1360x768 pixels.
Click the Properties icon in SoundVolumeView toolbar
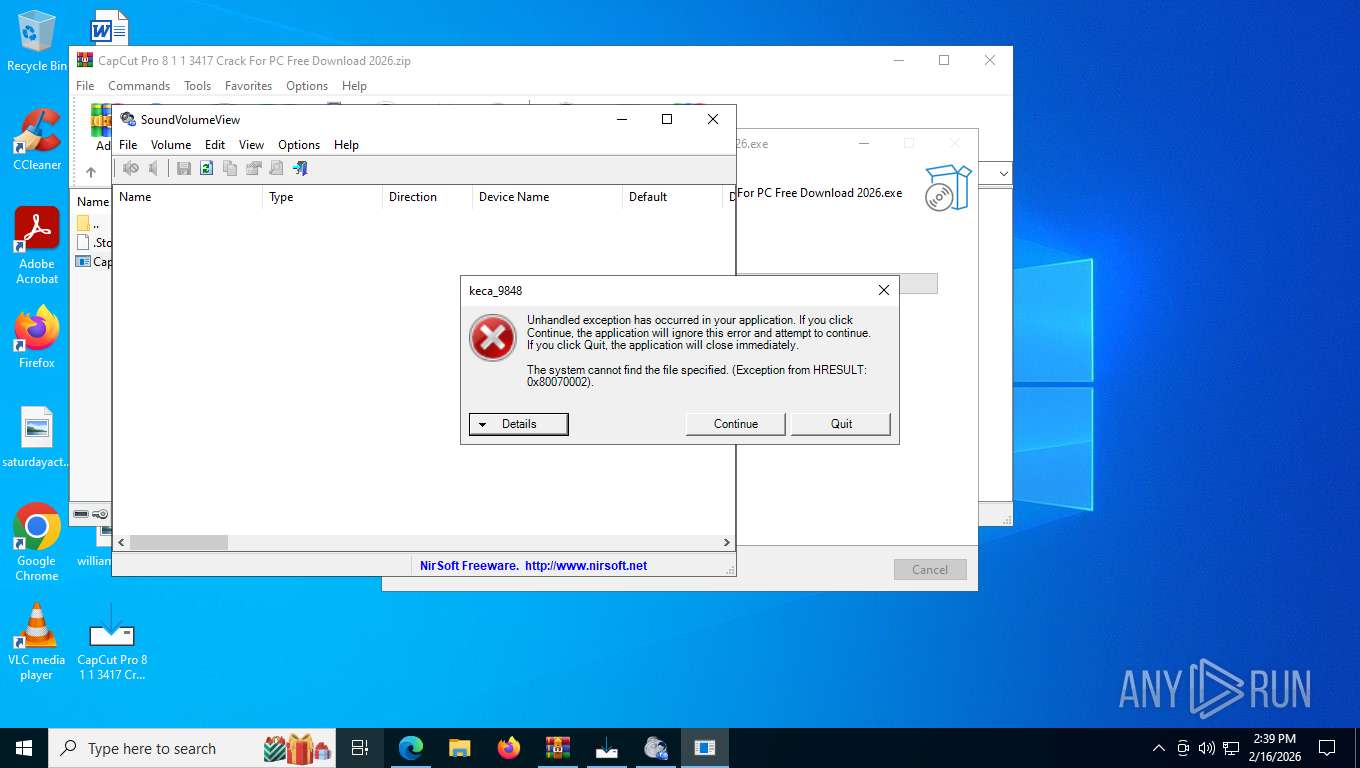pos(253,169)
